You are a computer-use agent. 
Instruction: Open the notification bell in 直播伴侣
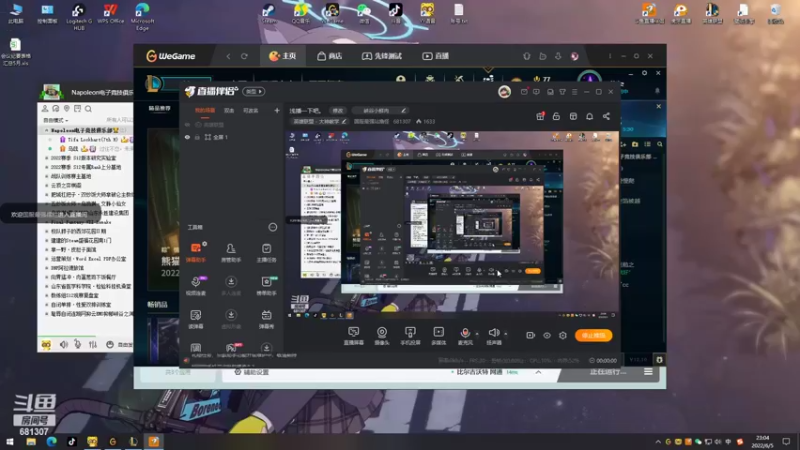589,116
